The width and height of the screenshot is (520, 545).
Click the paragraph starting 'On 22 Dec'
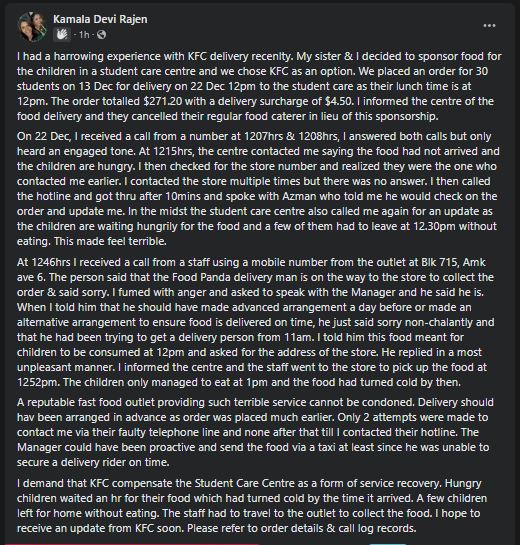pos(258,189)
